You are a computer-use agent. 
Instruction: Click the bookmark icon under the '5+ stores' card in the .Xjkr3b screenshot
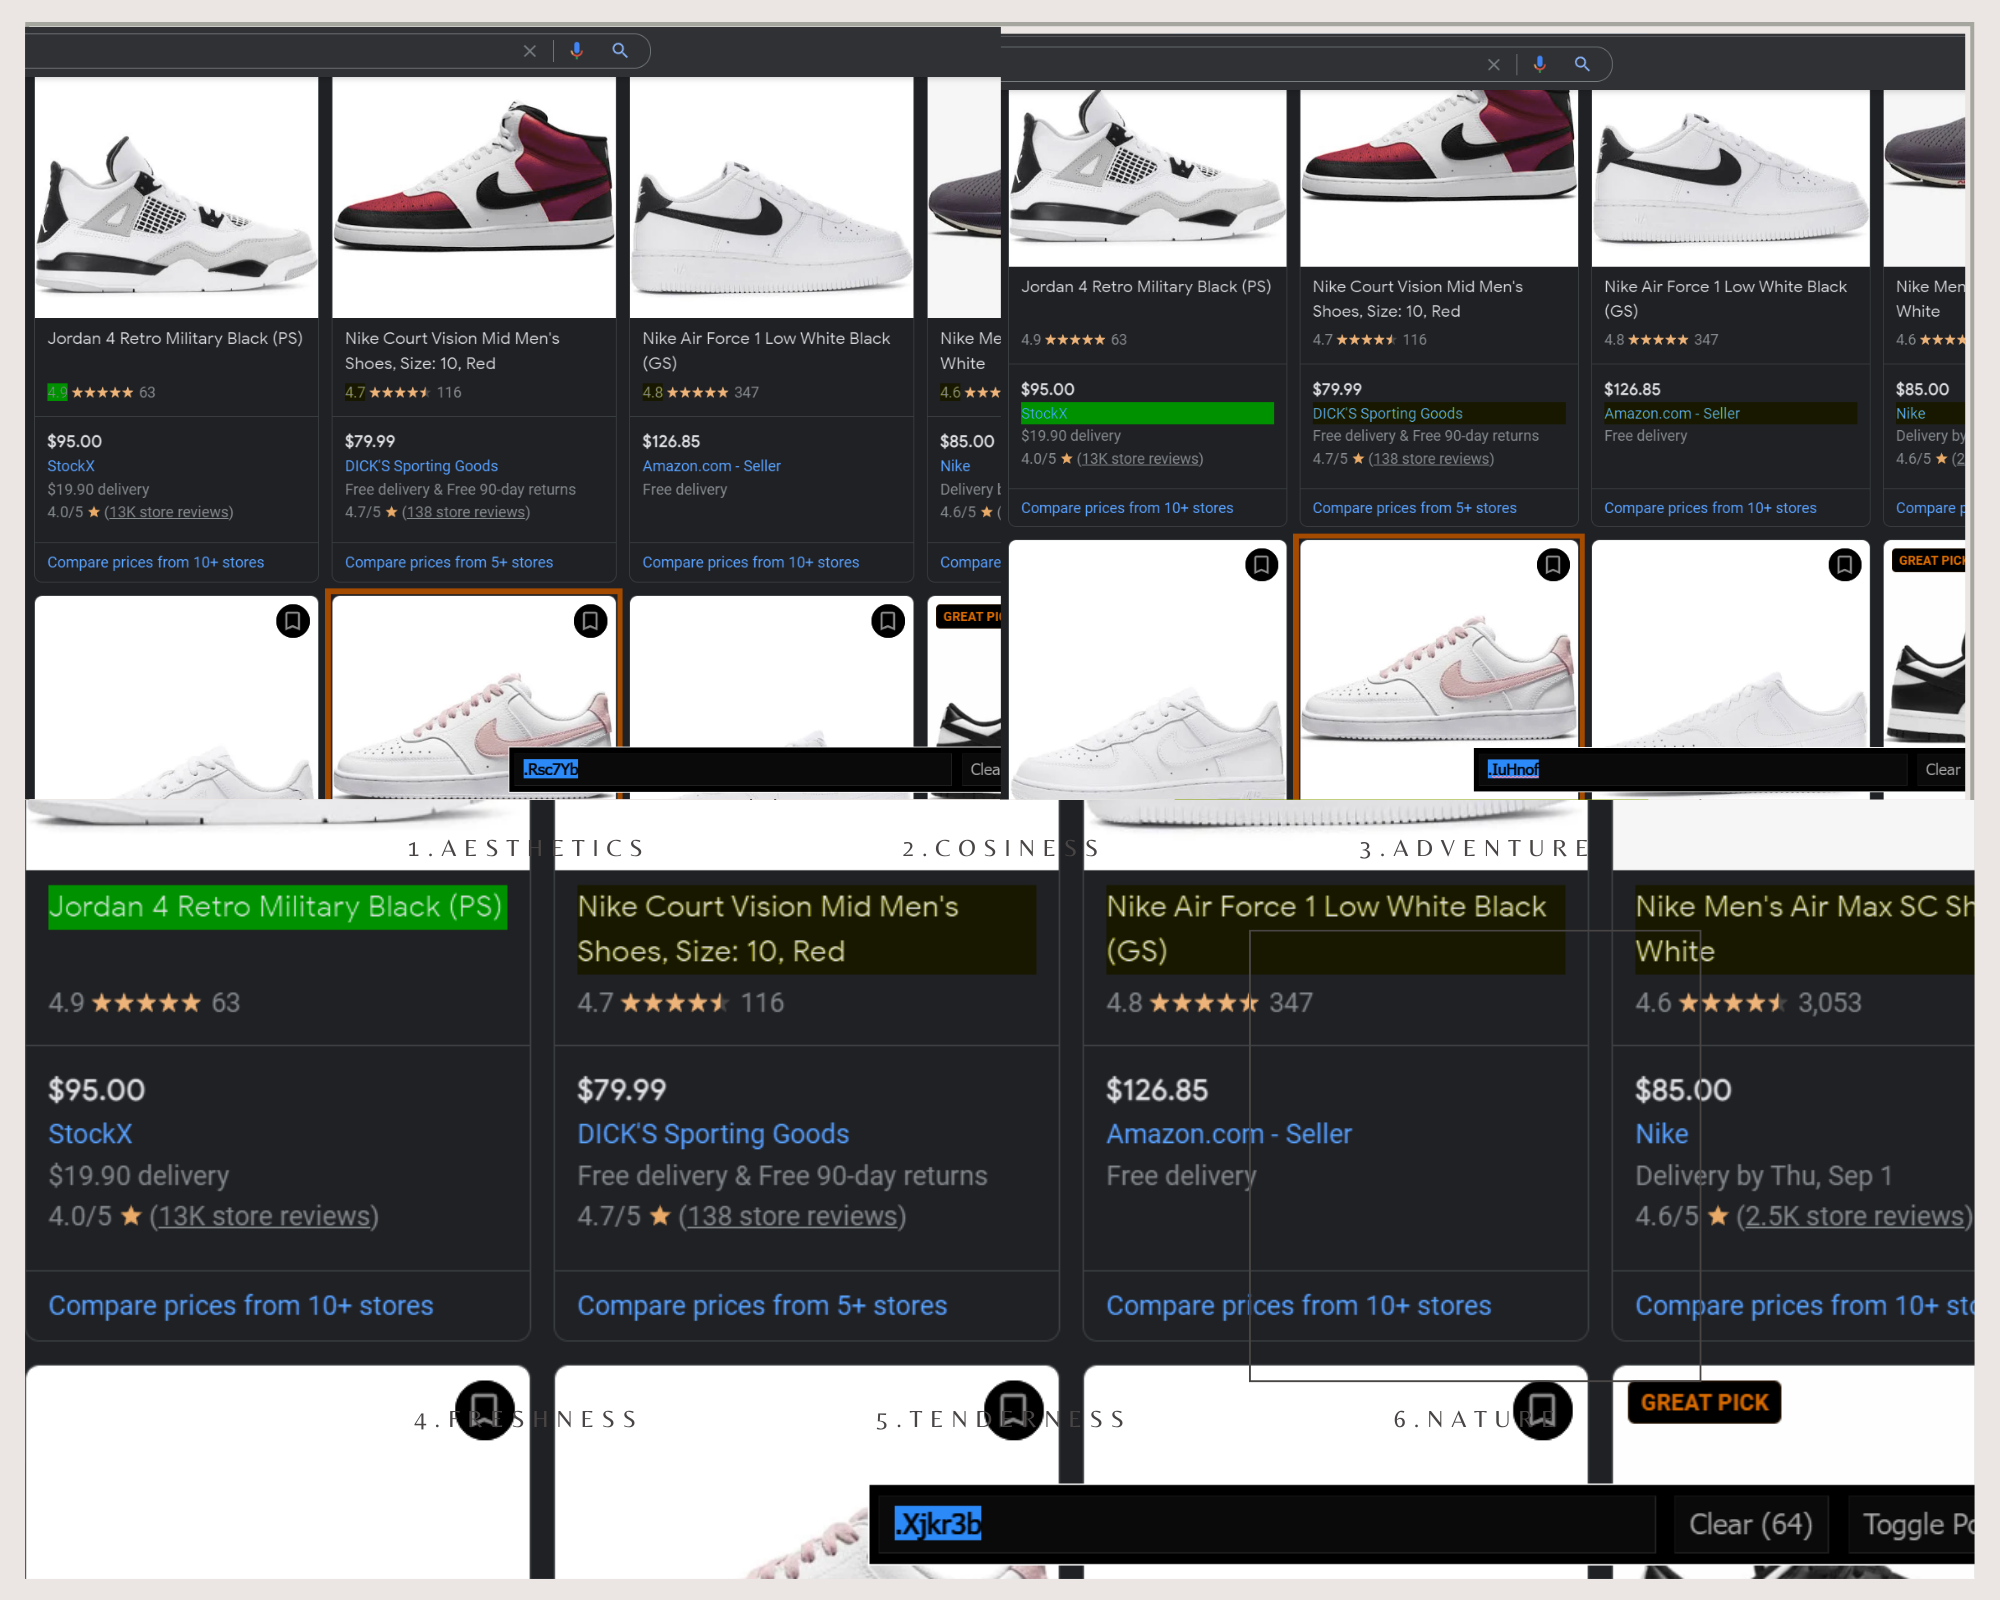(x=1014, y=1410)
